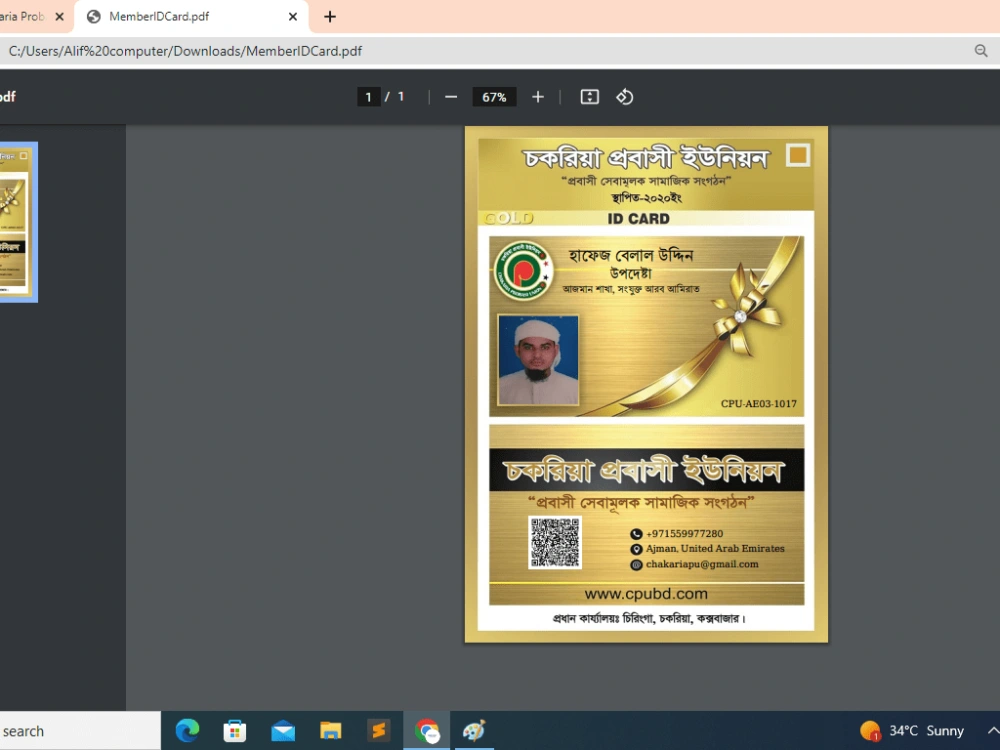Zoom out with the minus button
This screenshot has height=750, width=1000.
pos(451,97)
